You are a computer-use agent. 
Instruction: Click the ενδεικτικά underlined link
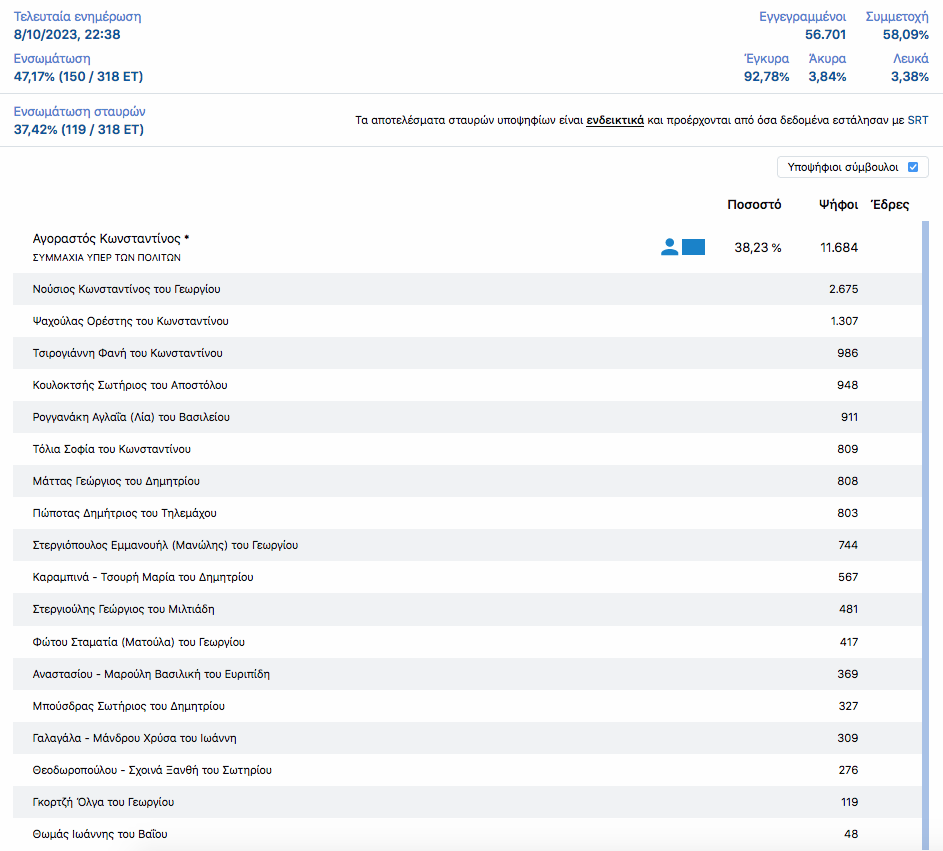(614, 120)
